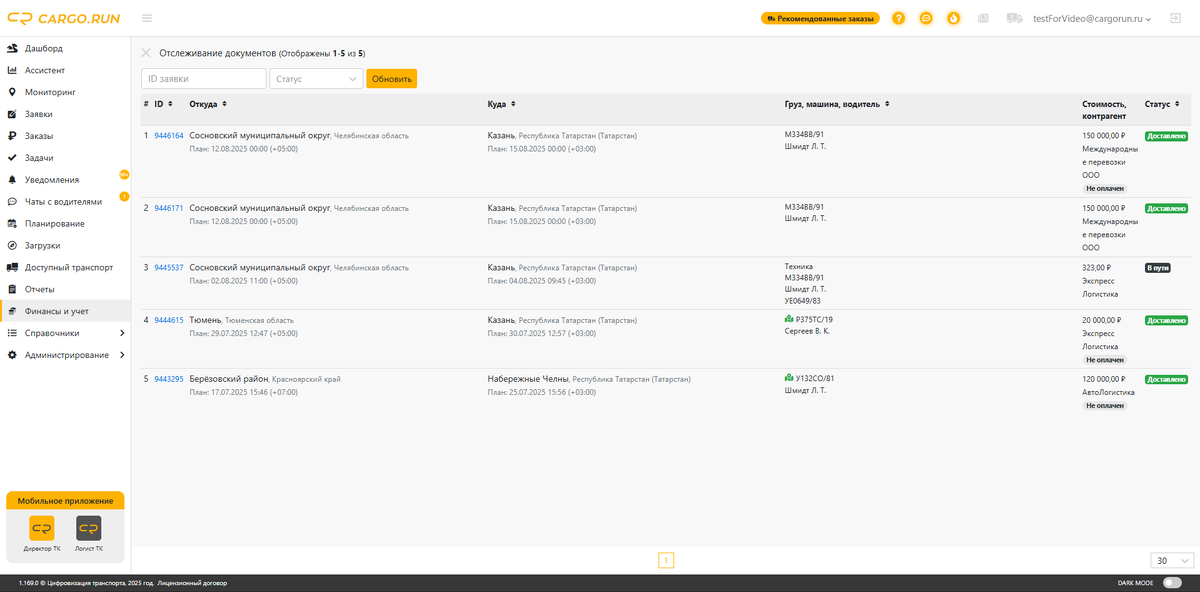The image size is (1200, 592).
Task: Open the testForVideo@cargorun.ru user menu
Action: coord(1092,18)
